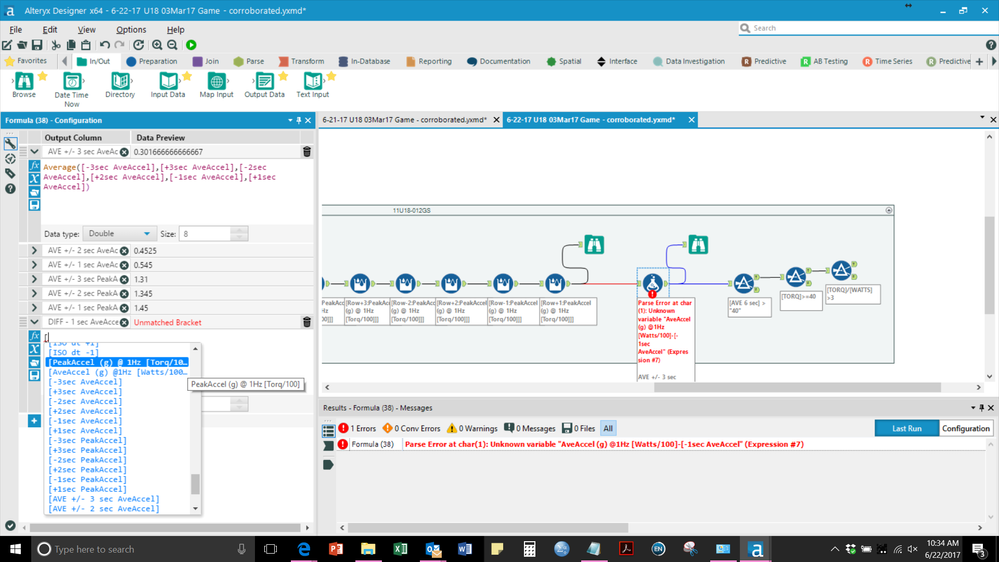Image resolution: width=999 pixels, height=562 pixels.
Task: Select the Directory tool icon
Action: pyautogui.click(x=120, y=81)
